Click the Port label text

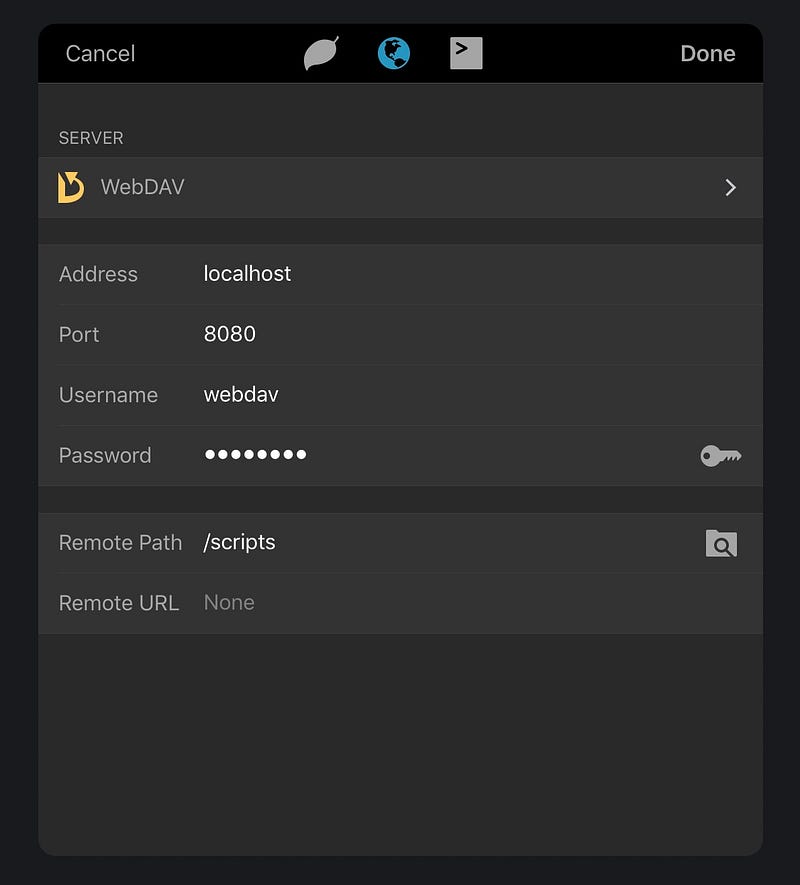(79, 335)
